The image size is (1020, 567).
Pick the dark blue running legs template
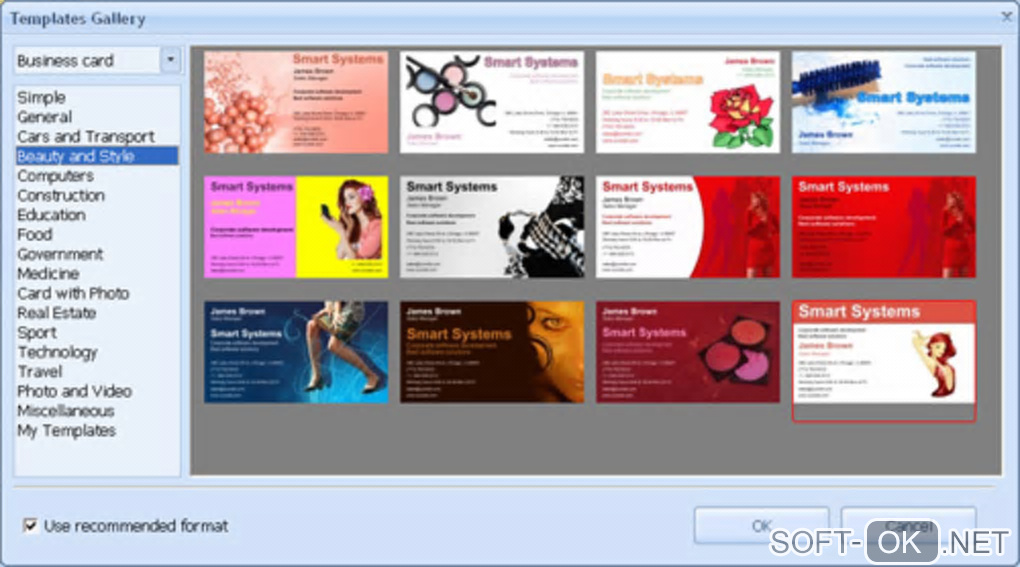pos(296,352)
